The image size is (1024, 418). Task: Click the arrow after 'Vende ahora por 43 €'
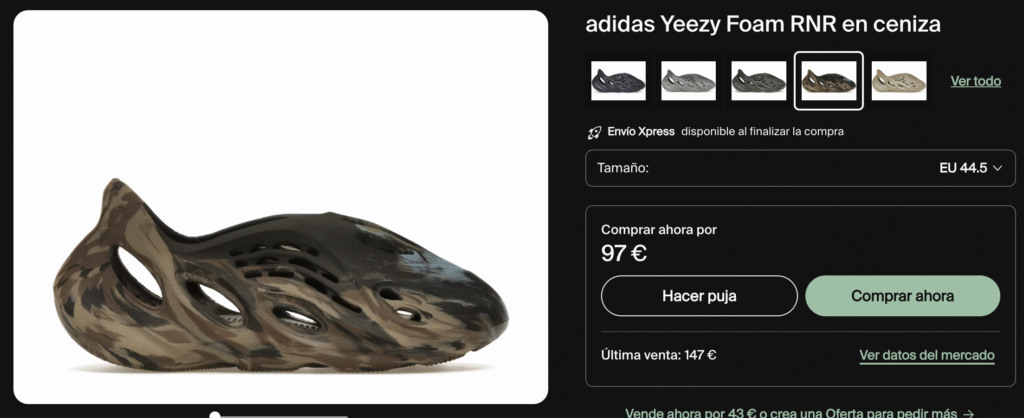click(x=968, y=413)
